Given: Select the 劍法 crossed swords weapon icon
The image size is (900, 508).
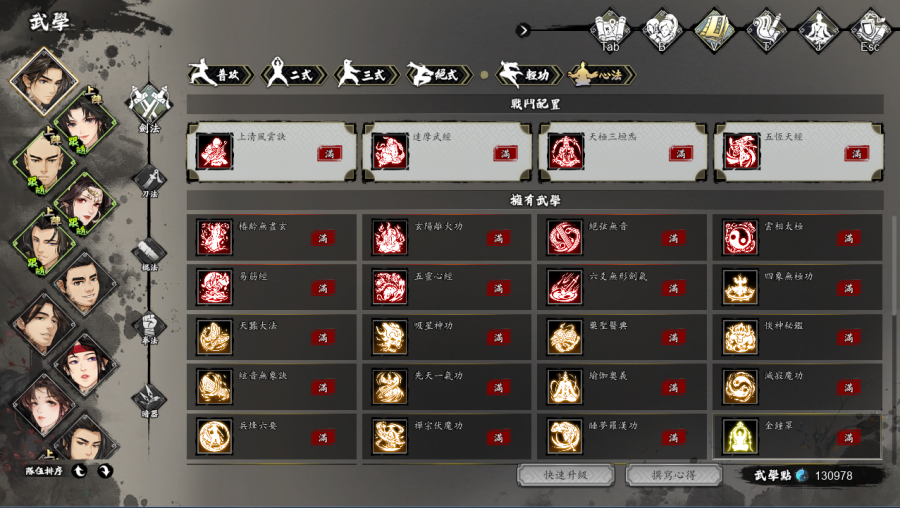Looking at the screenshot, I should pyautogui.click(x=149, y=106).
